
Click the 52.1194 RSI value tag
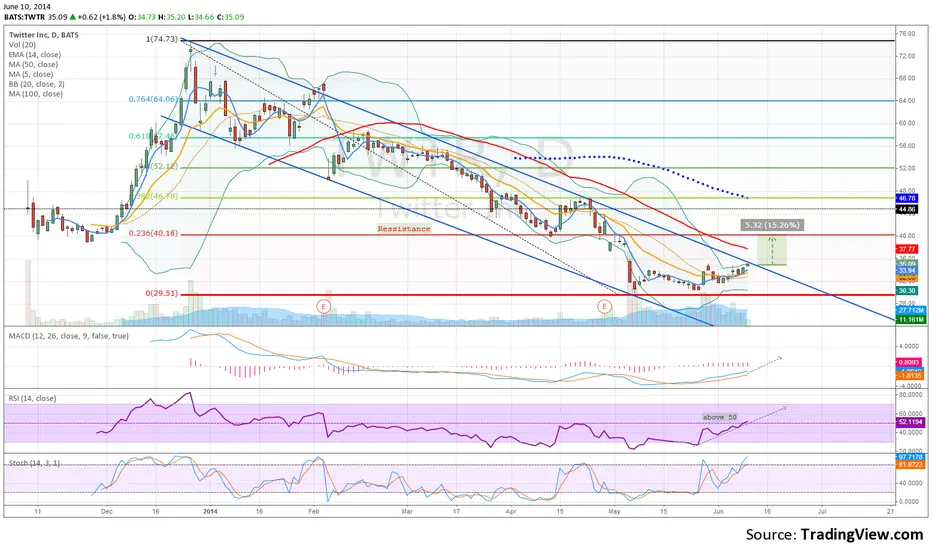pos(911,422)
